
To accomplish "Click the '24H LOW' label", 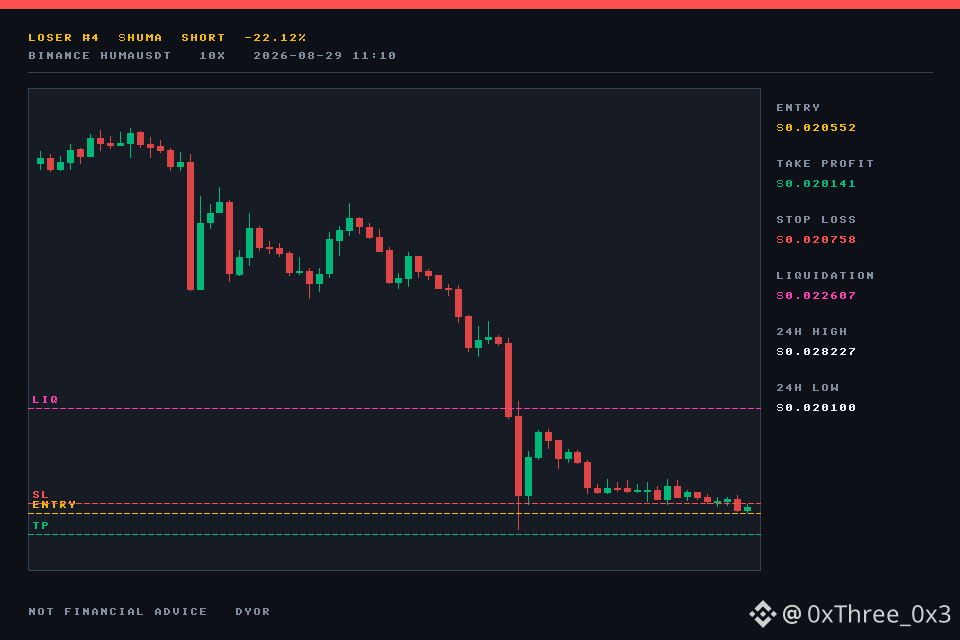I will point(808,388).
